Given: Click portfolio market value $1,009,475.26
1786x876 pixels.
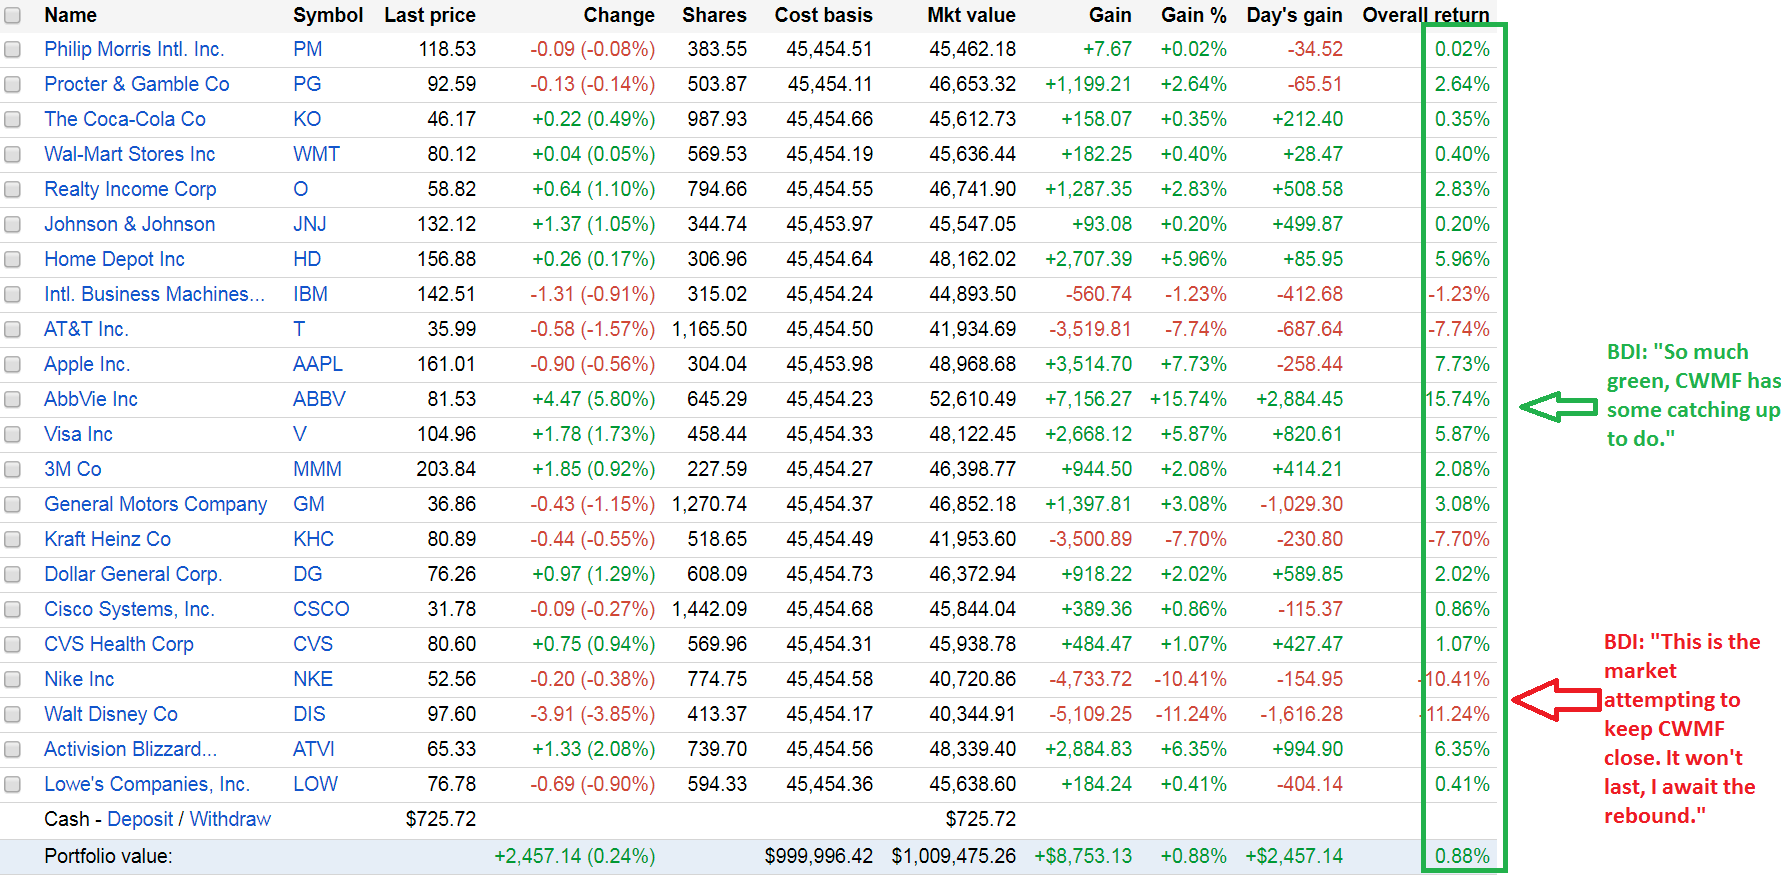Looking at the screenshot, I should (954, 856).
